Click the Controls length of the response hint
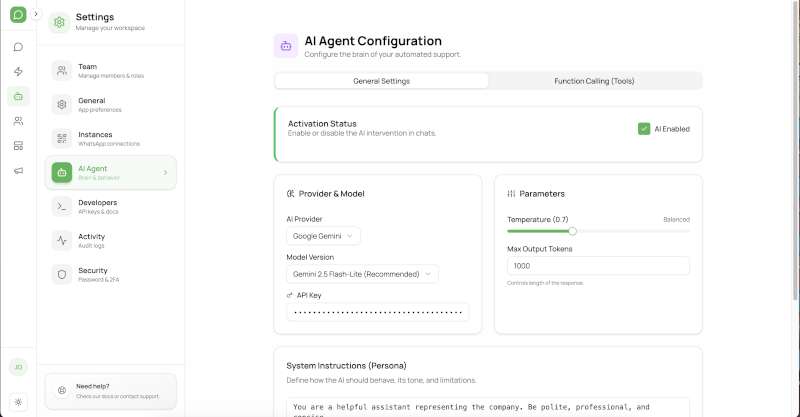The width and height of the screenshot is (800, 417). click(545, 283)
